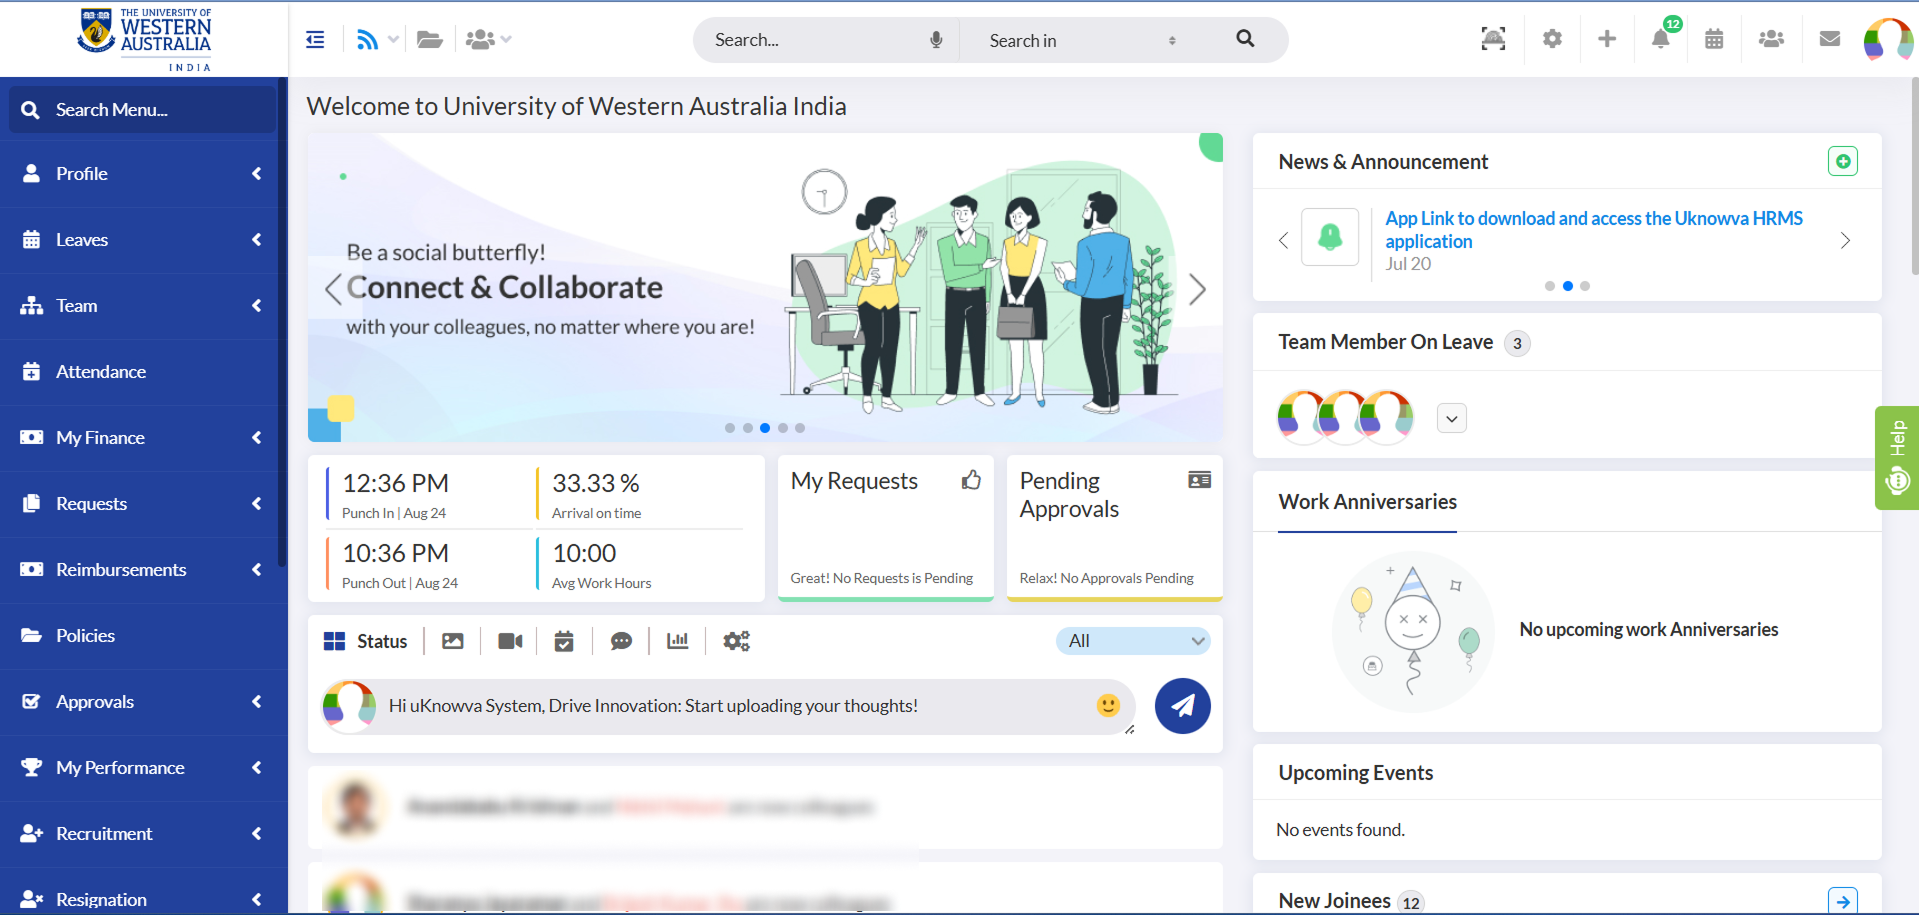1919x915 pixels.
Task: Click the thumbs-up icon in My Requests
Action: point(971,480)
